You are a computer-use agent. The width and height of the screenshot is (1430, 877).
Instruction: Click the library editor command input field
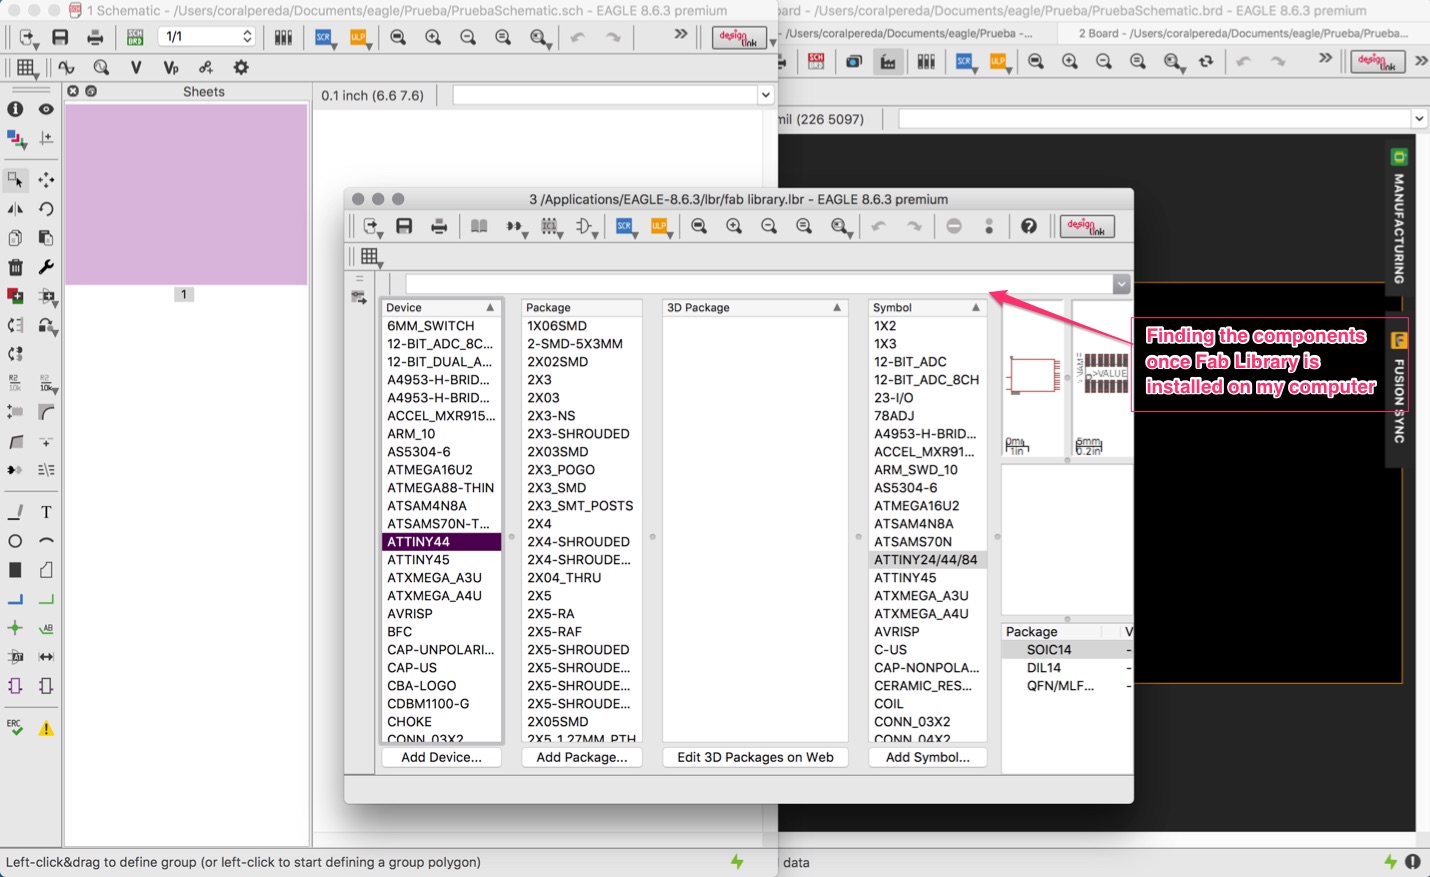758,284
